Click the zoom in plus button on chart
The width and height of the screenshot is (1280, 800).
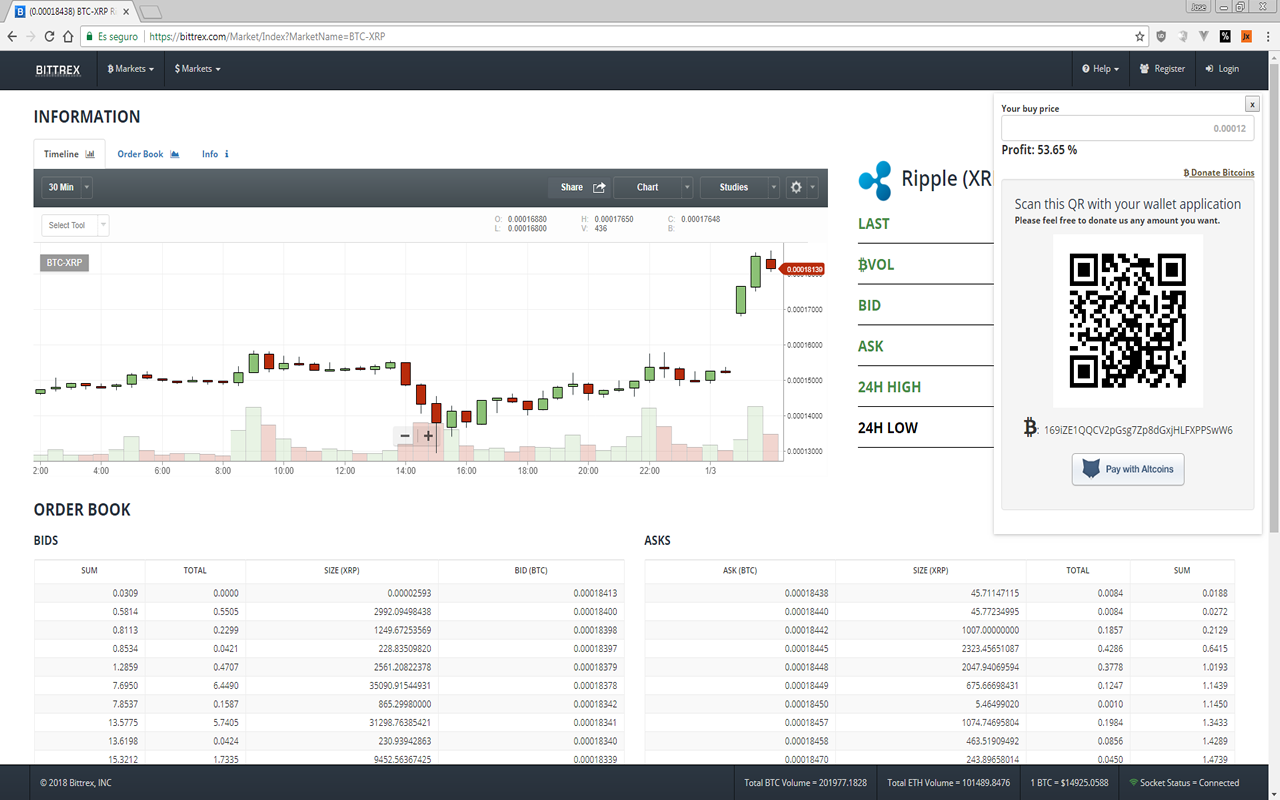[428, 436]
